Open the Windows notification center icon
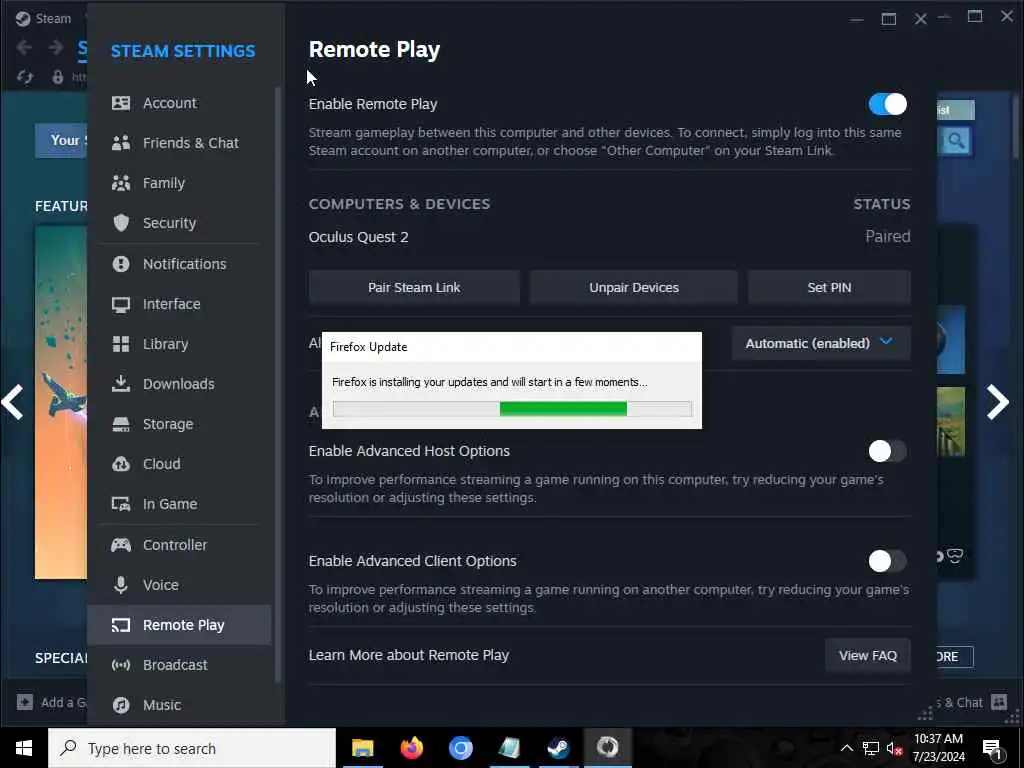 click(993, 750)
